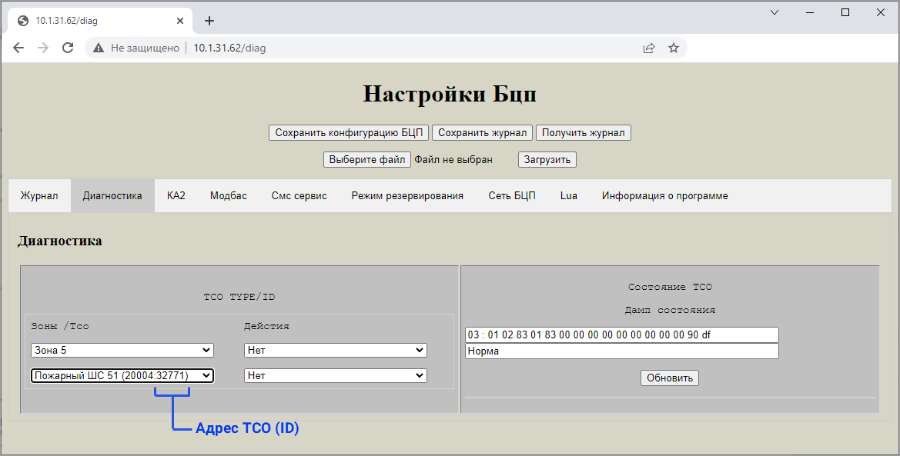Open the Модбас tab

[228, 196]
